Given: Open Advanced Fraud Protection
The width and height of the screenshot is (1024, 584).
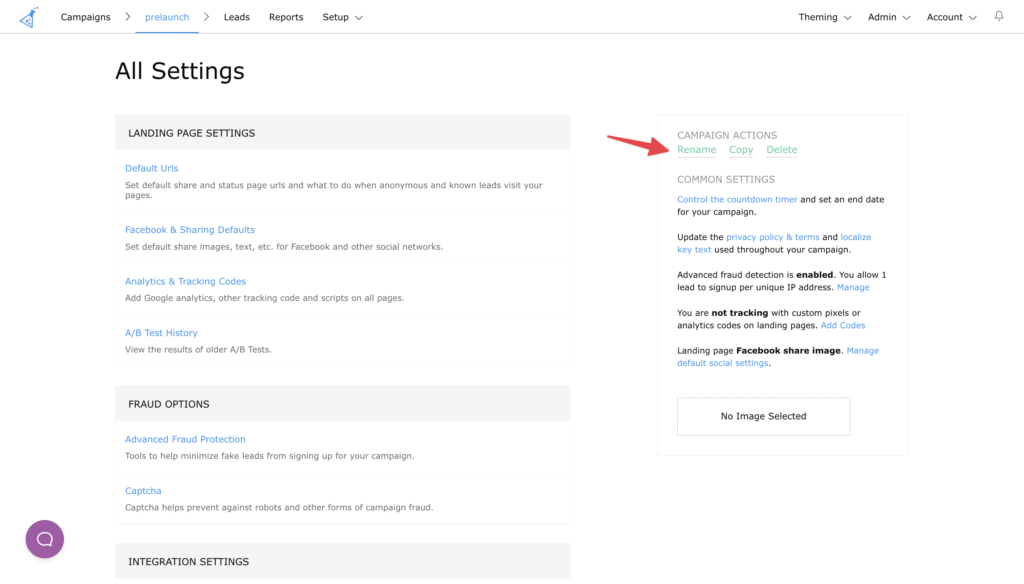Looking at the screenshot, I should [x=185, y=440].
